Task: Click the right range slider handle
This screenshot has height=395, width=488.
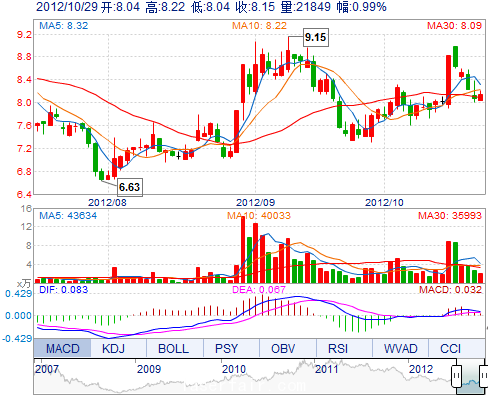Action: [x=484, y=376]
